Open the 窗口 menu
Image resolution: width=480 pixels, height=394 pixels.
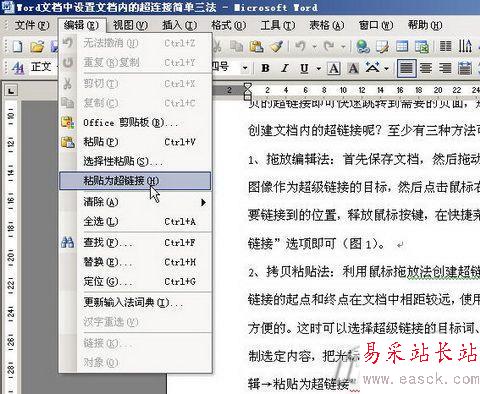pyautogui.click(x=376, y=25)
